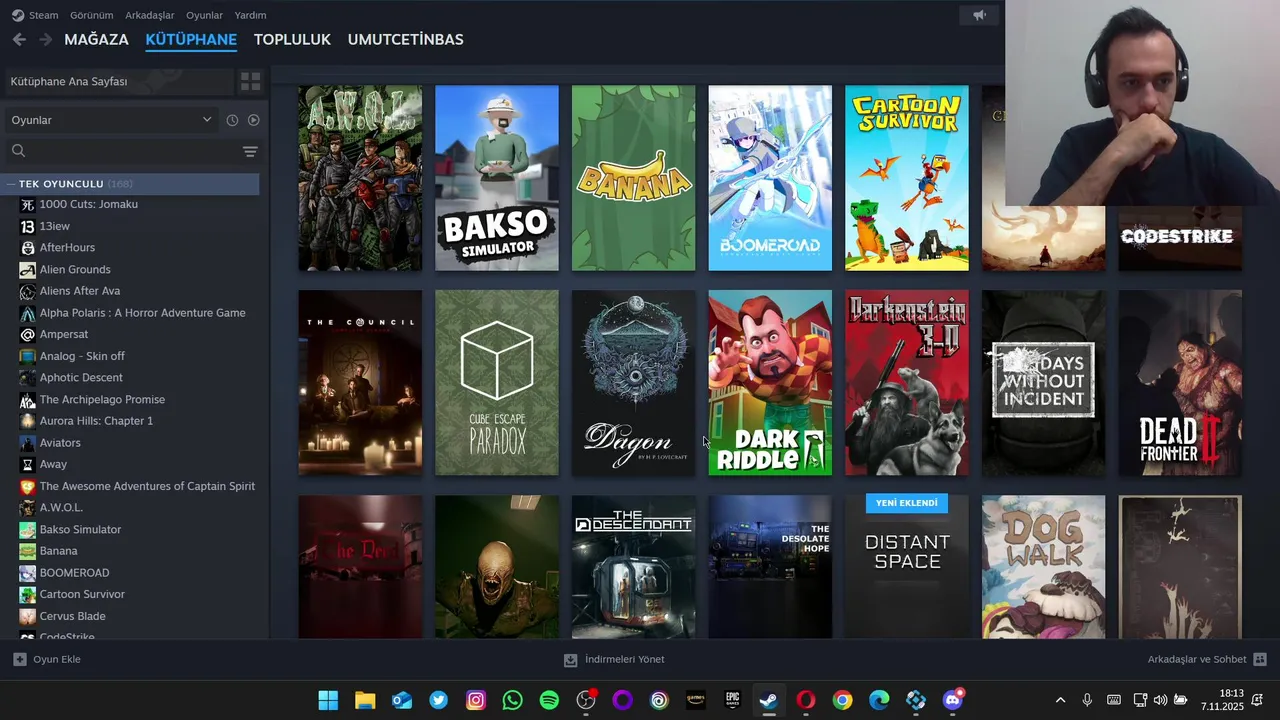
Task: Click the library search magnifier icon
Action: point(18,151)
